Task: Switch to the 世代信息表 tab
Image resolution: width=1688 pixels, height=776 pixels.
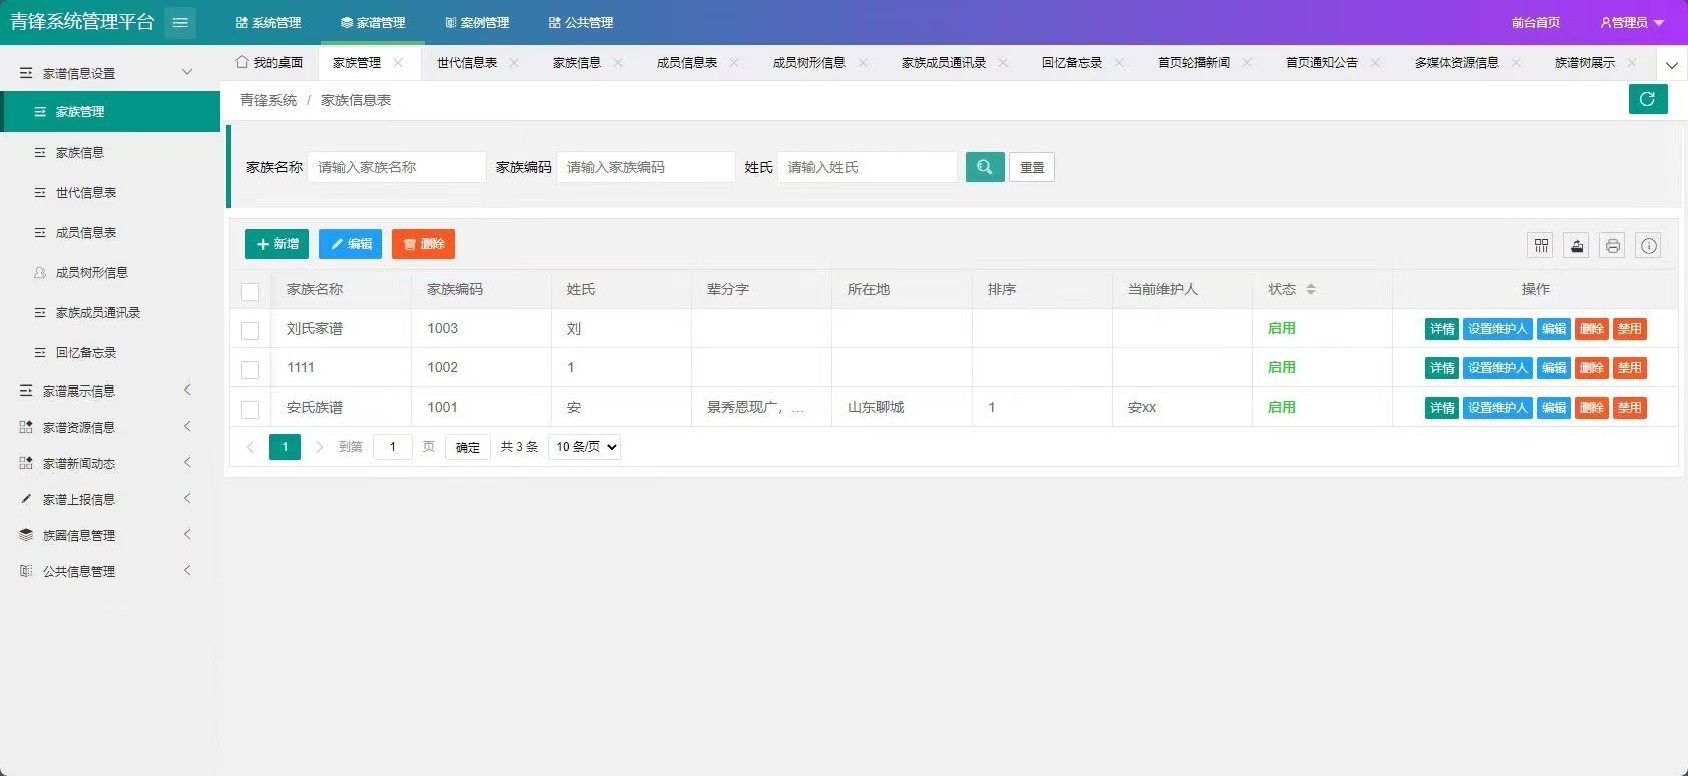Action: point(466,63)
